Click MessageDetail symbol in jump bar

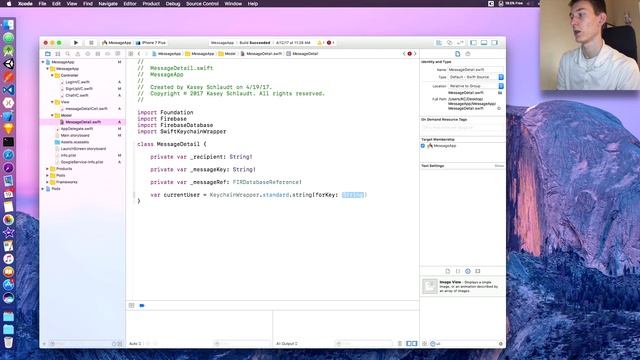click(x=302, y=54)
